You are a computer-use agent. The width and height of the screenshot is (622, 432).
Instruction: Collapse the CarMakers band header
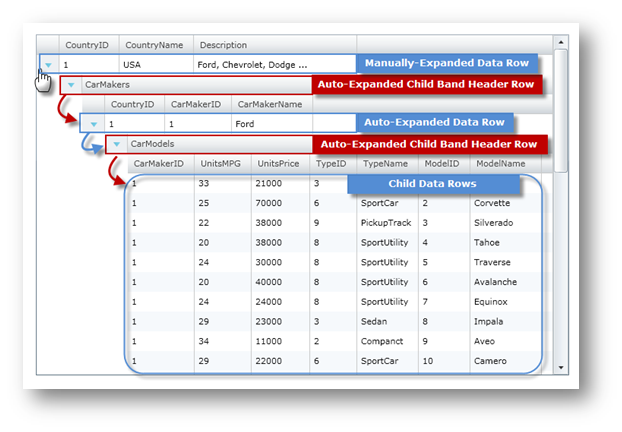[71, 85]
